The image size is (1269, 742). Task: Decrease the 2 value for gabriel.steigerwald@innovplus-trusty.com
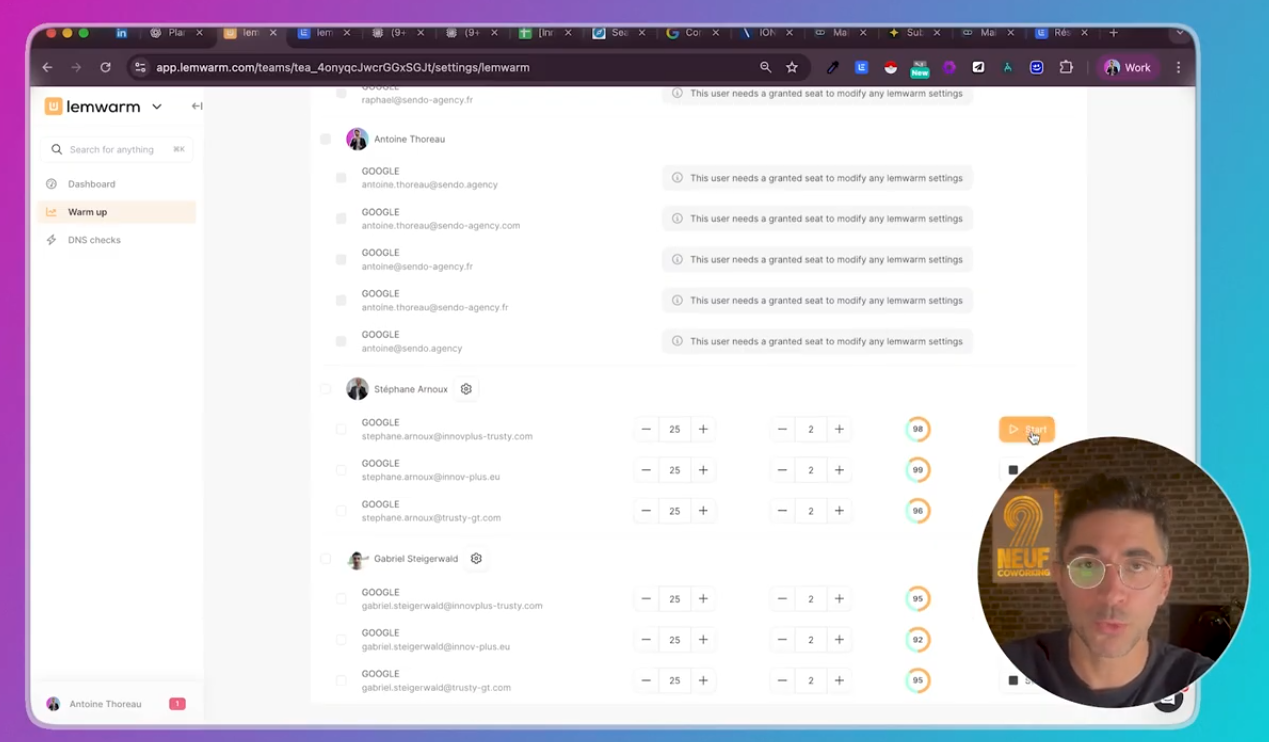782,599
